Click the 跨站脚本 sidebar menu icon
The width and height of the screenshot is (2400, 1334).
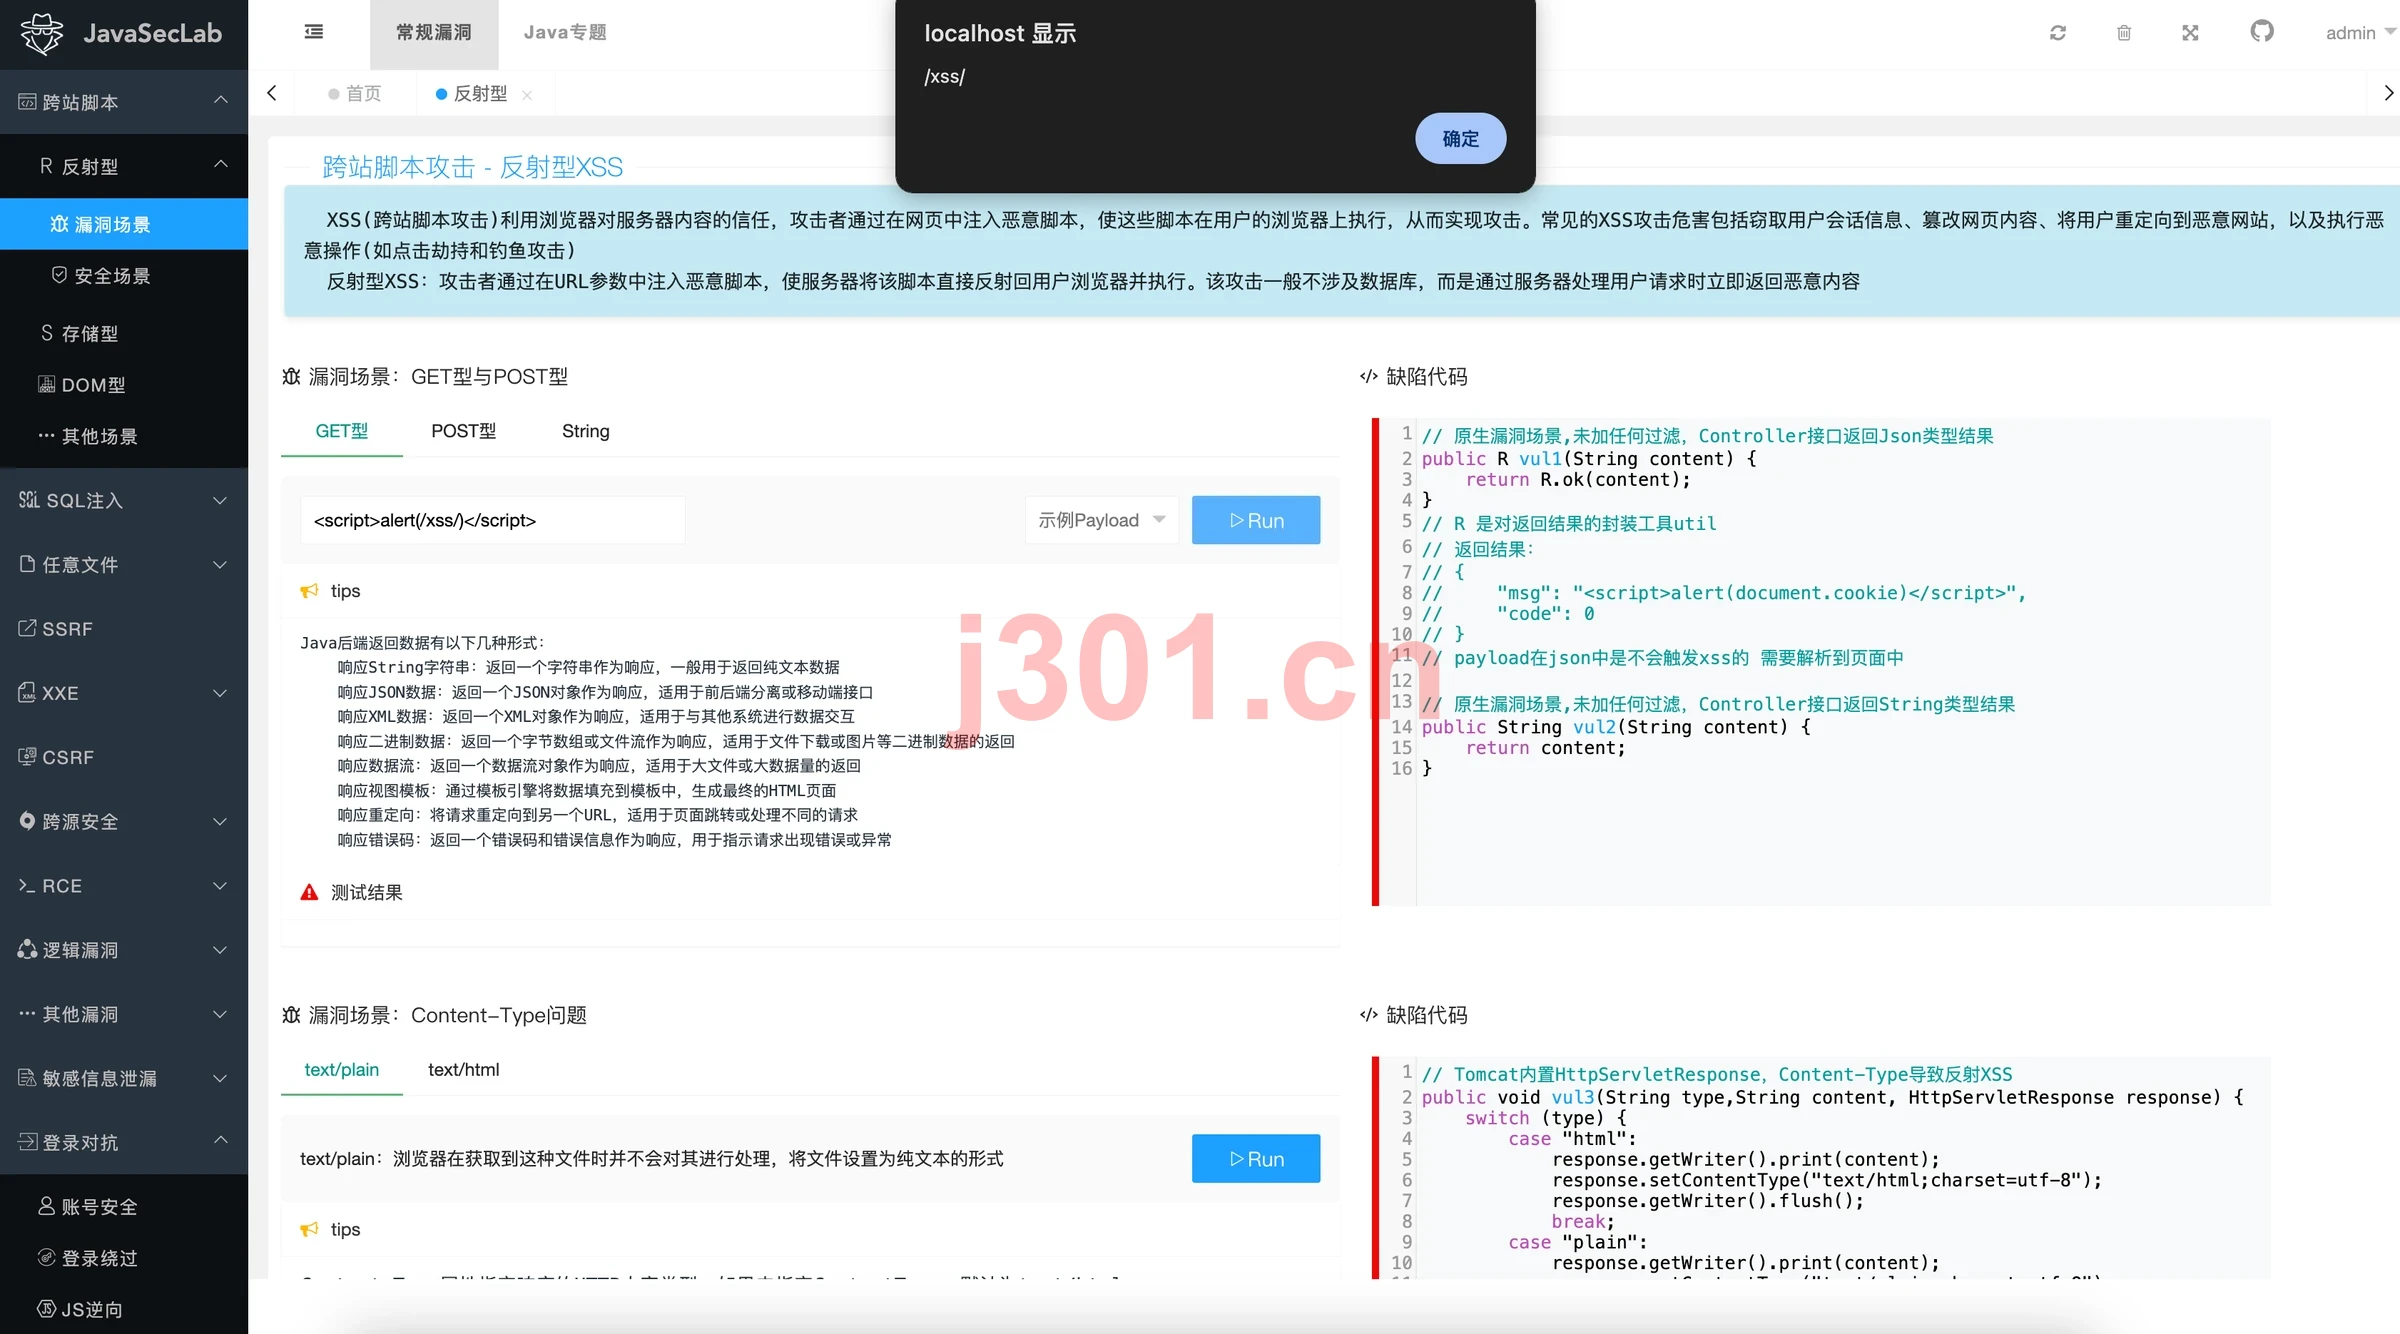27,102
